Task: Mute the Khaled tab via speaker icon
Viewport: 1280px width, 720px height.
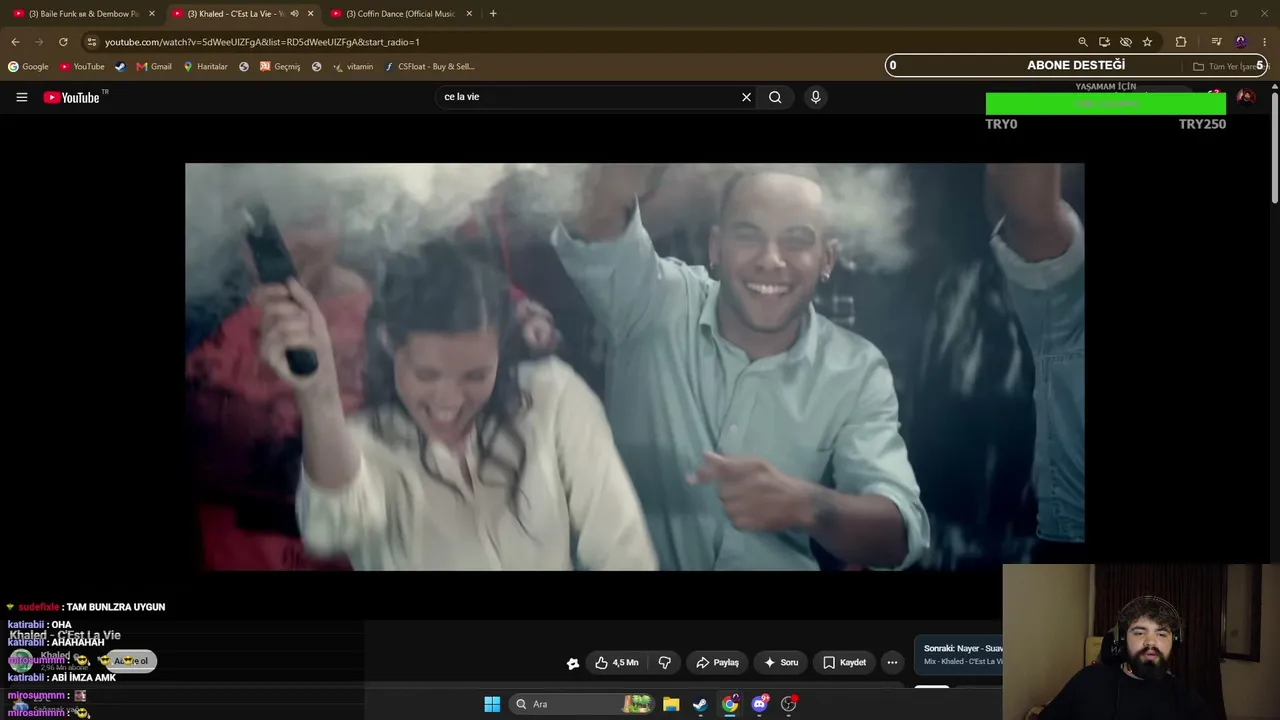Action: (x=294, y=14)
